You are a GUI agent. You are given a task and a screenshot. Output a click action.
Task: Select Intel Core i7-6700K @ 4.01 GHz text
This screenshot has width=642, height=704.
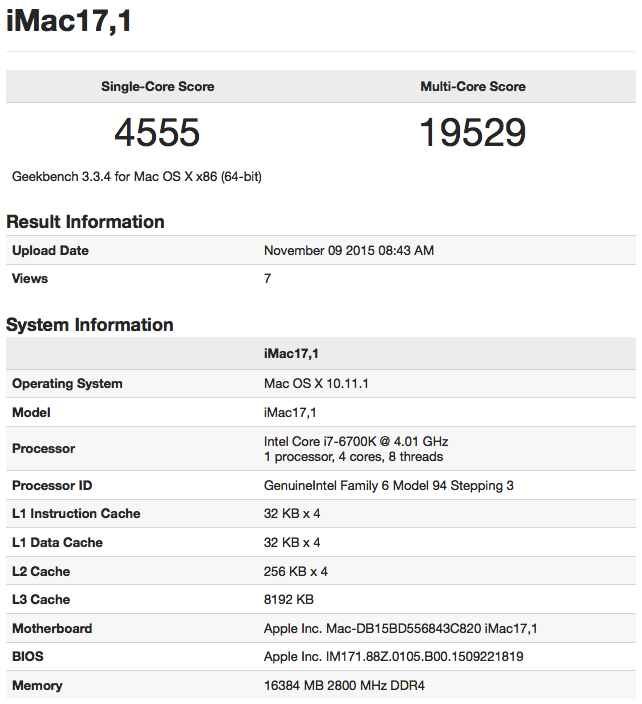point(356,441)
